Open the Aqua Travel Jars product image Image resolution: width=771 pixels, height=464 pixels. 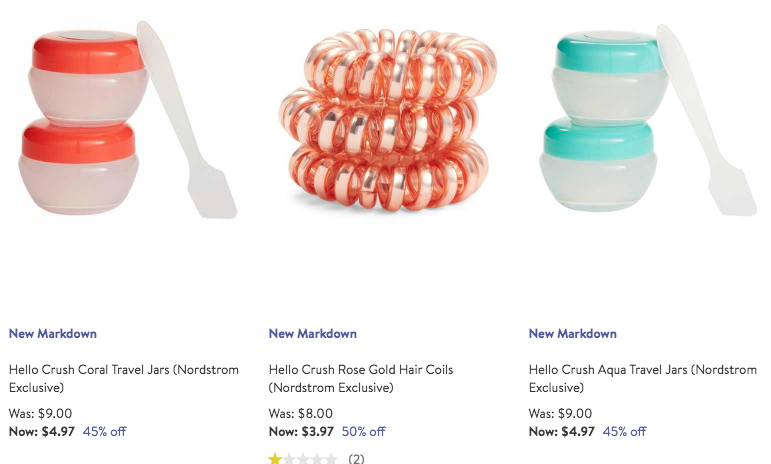(x=648, y=119)
